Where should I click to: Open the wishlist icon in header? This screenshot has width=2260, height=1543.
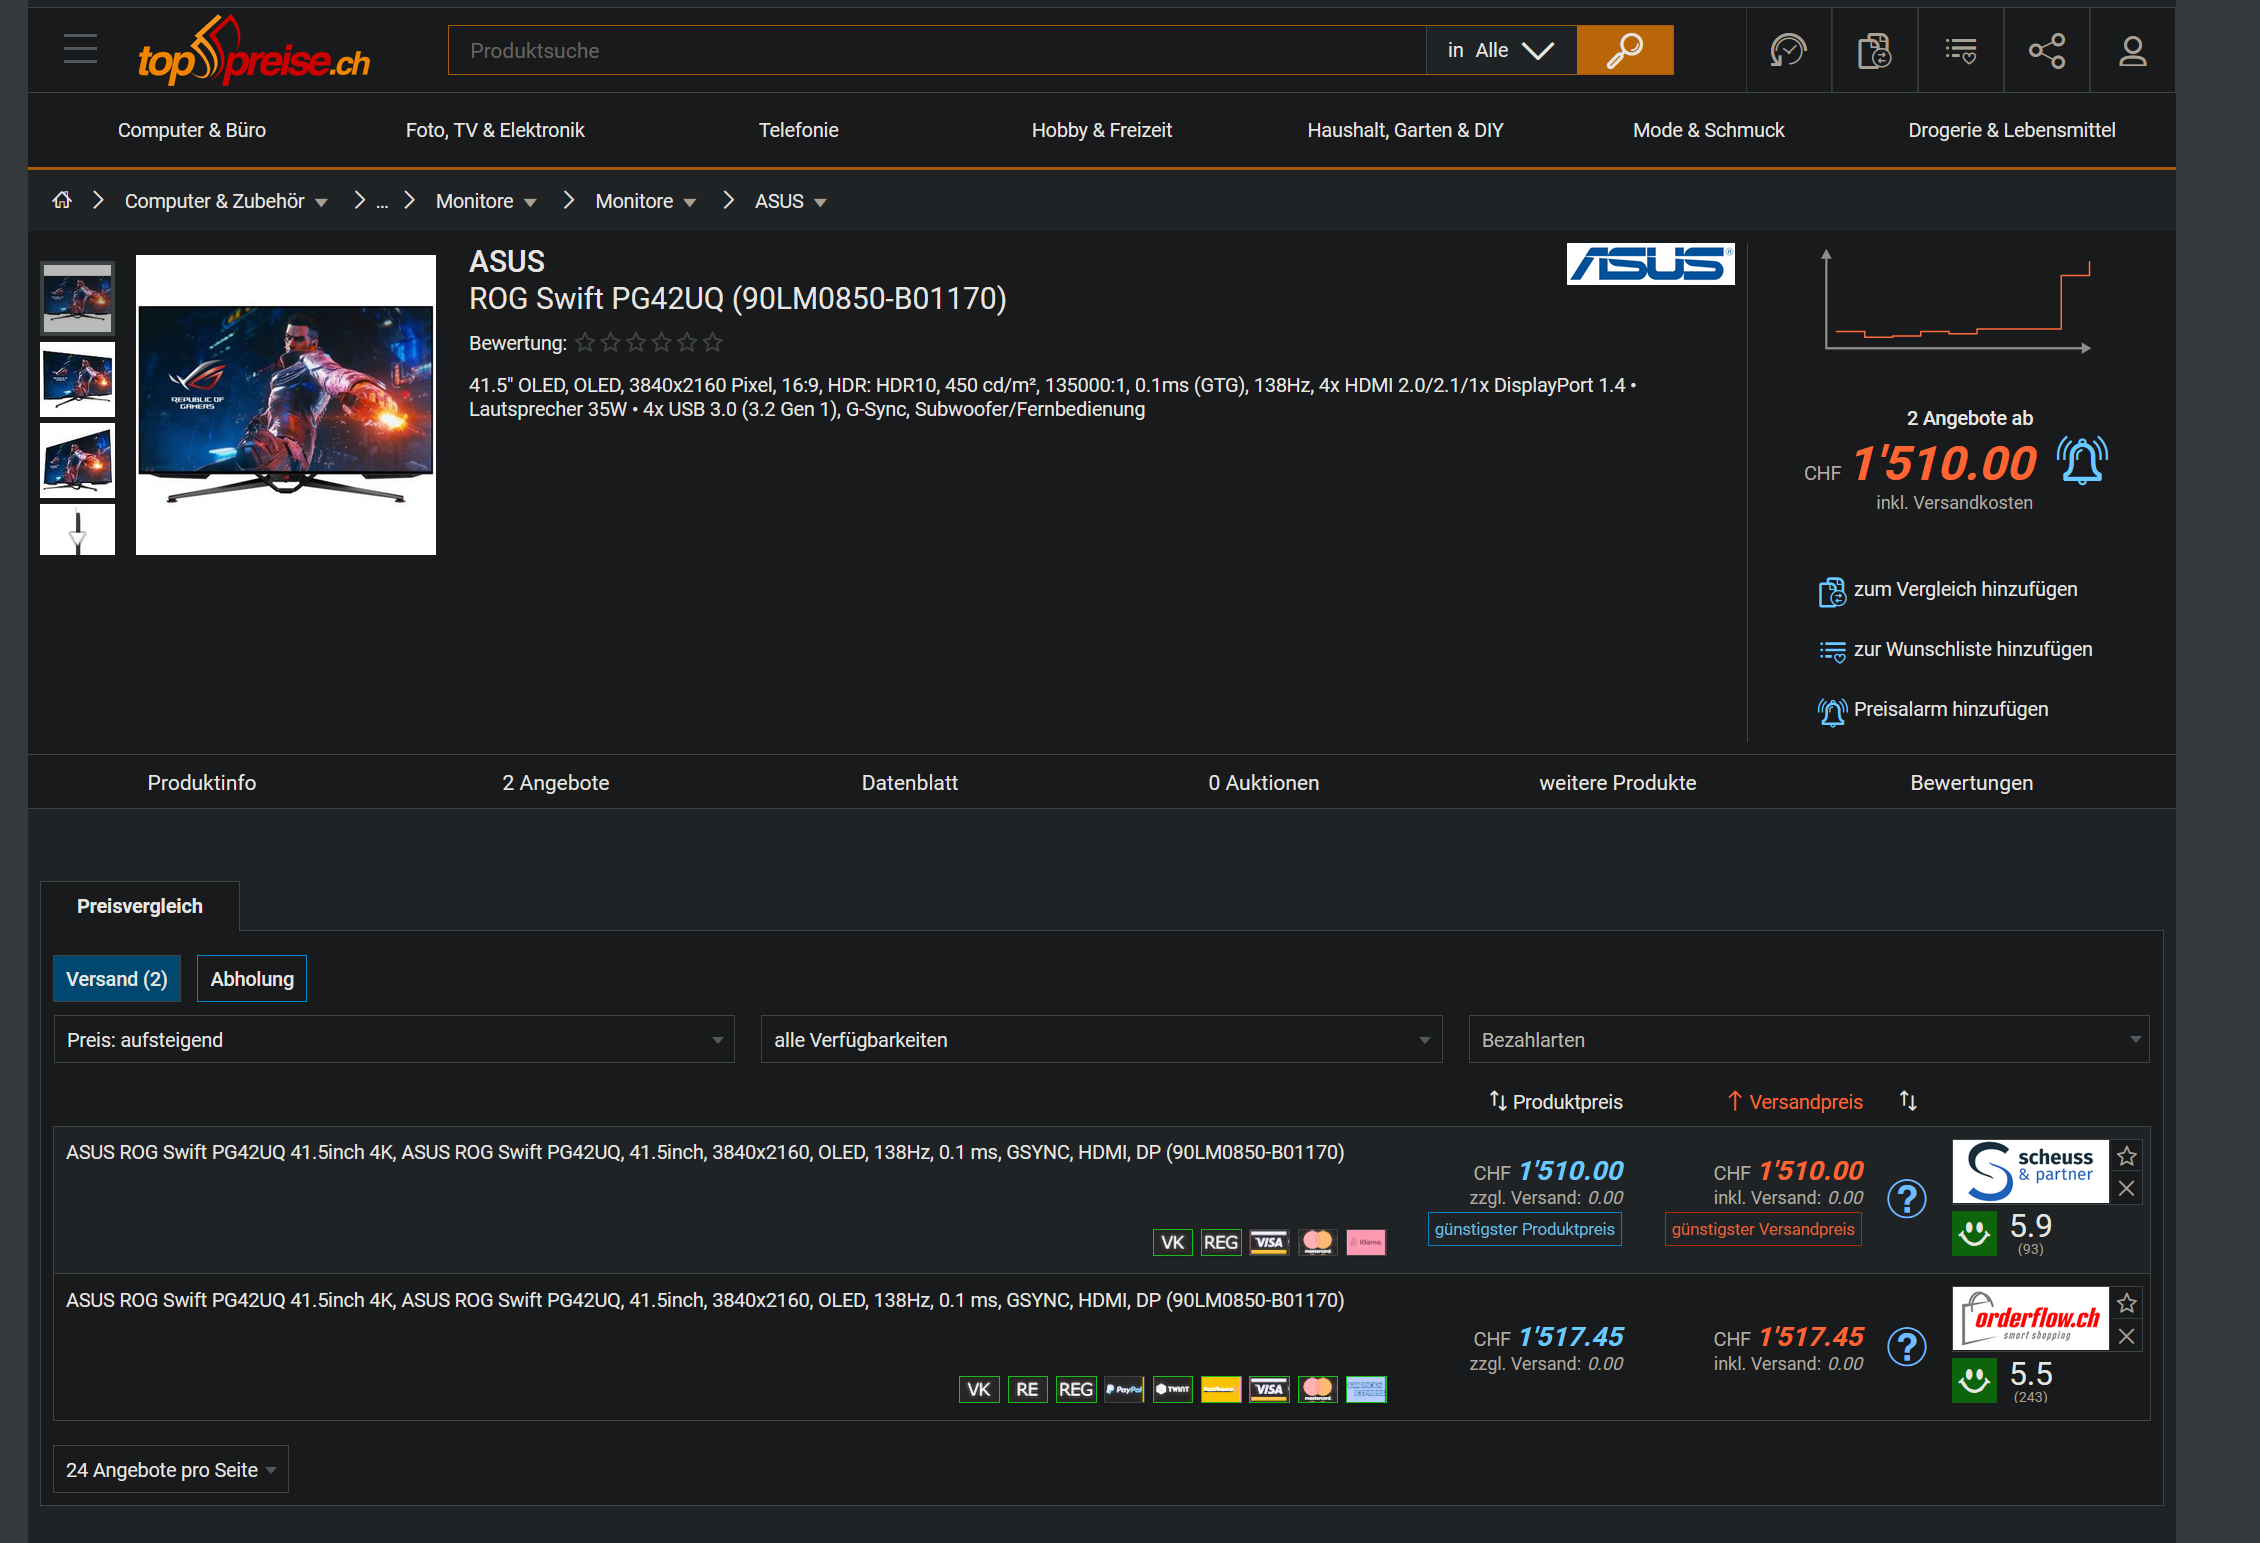coord(1960,50)
